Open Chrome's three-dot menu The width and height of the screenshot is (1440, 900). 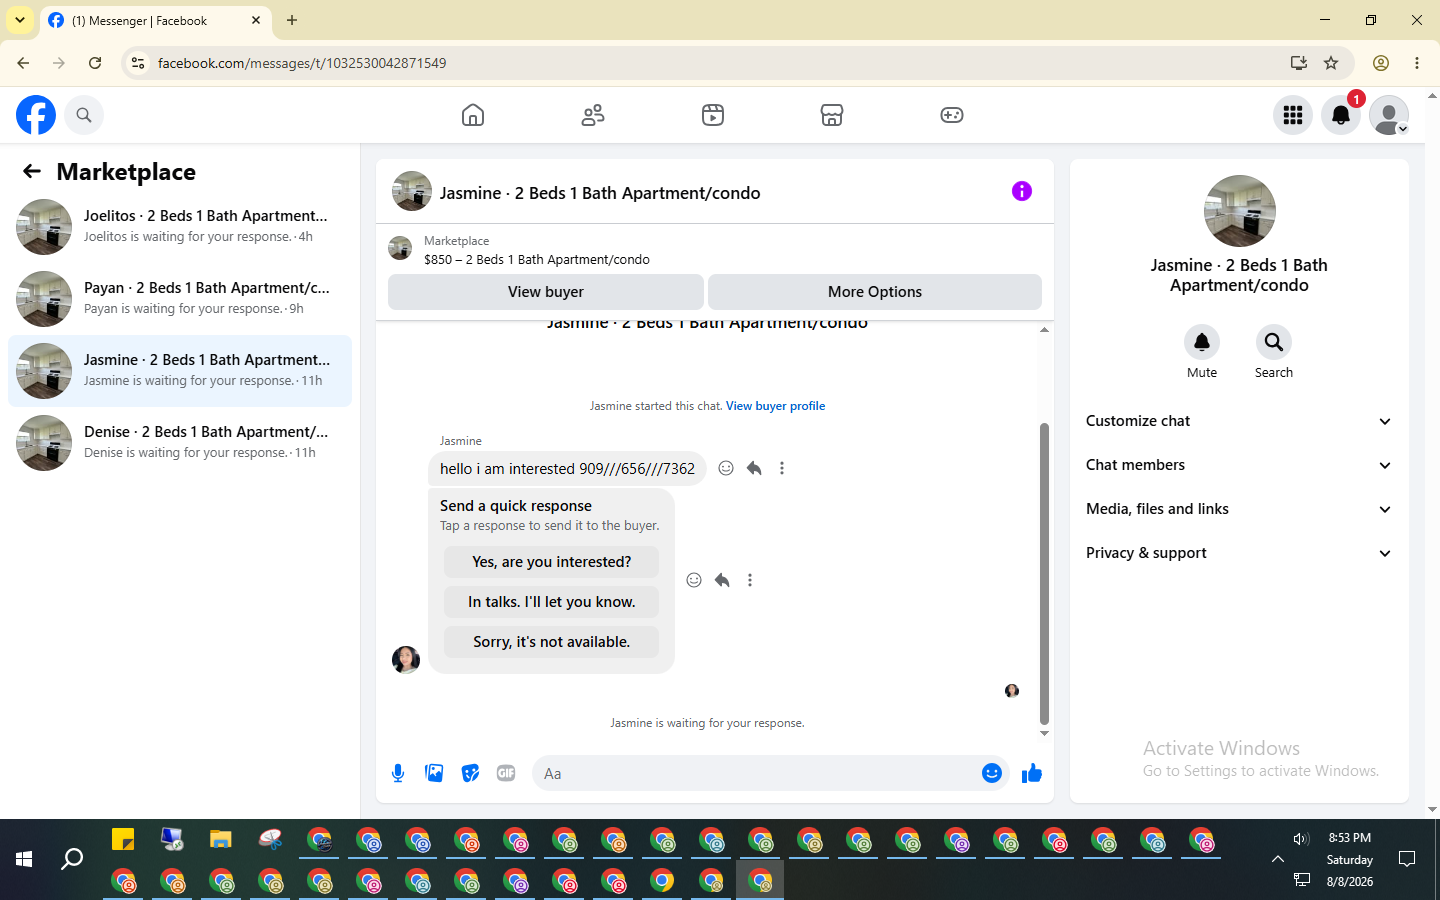click(1417, 63)
